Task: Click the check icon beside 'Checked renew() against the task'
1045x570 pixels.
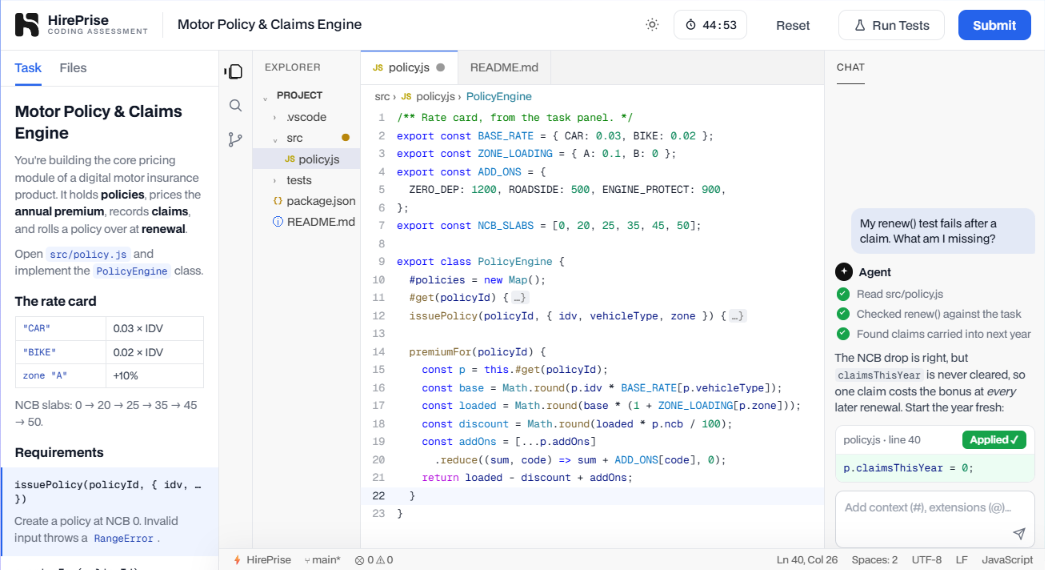Action: click(843, 314)
